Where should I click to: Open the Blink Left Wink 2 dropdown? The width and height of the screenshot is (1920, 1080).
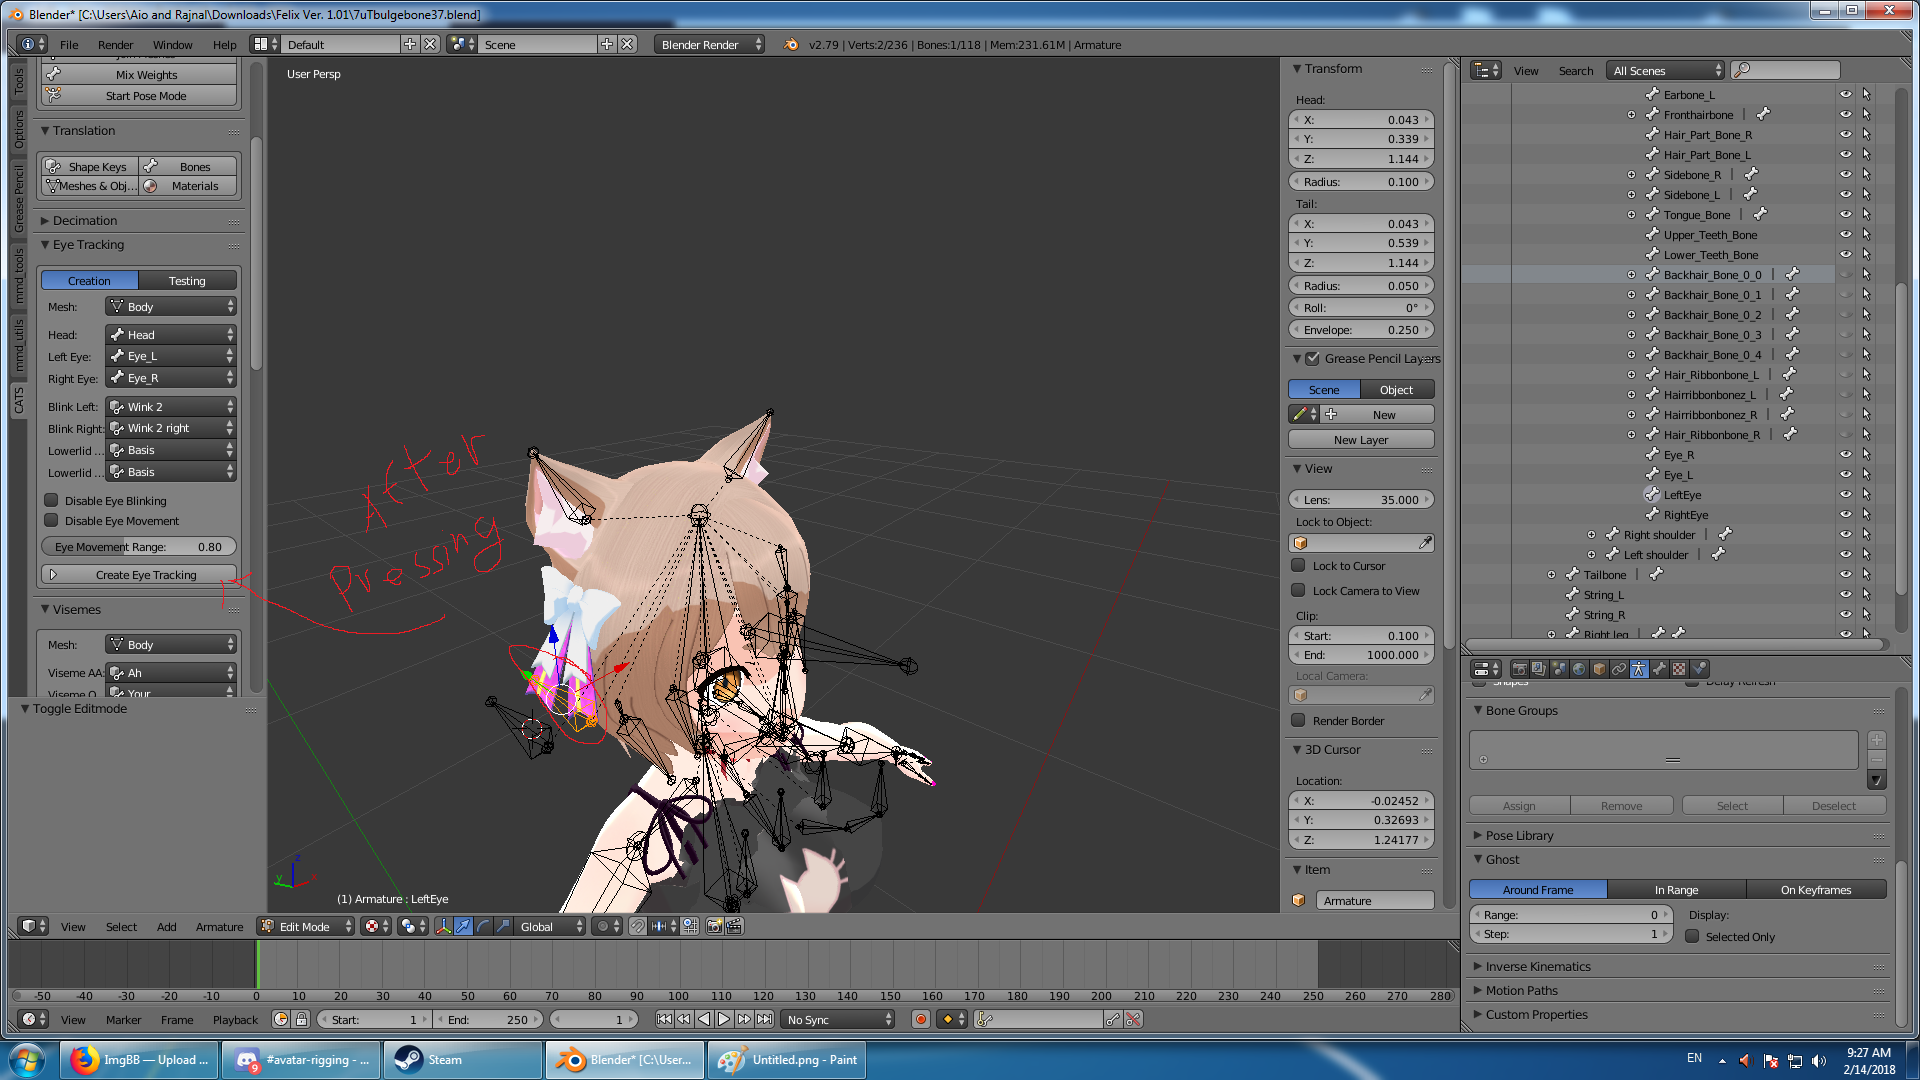pos(171,406)
